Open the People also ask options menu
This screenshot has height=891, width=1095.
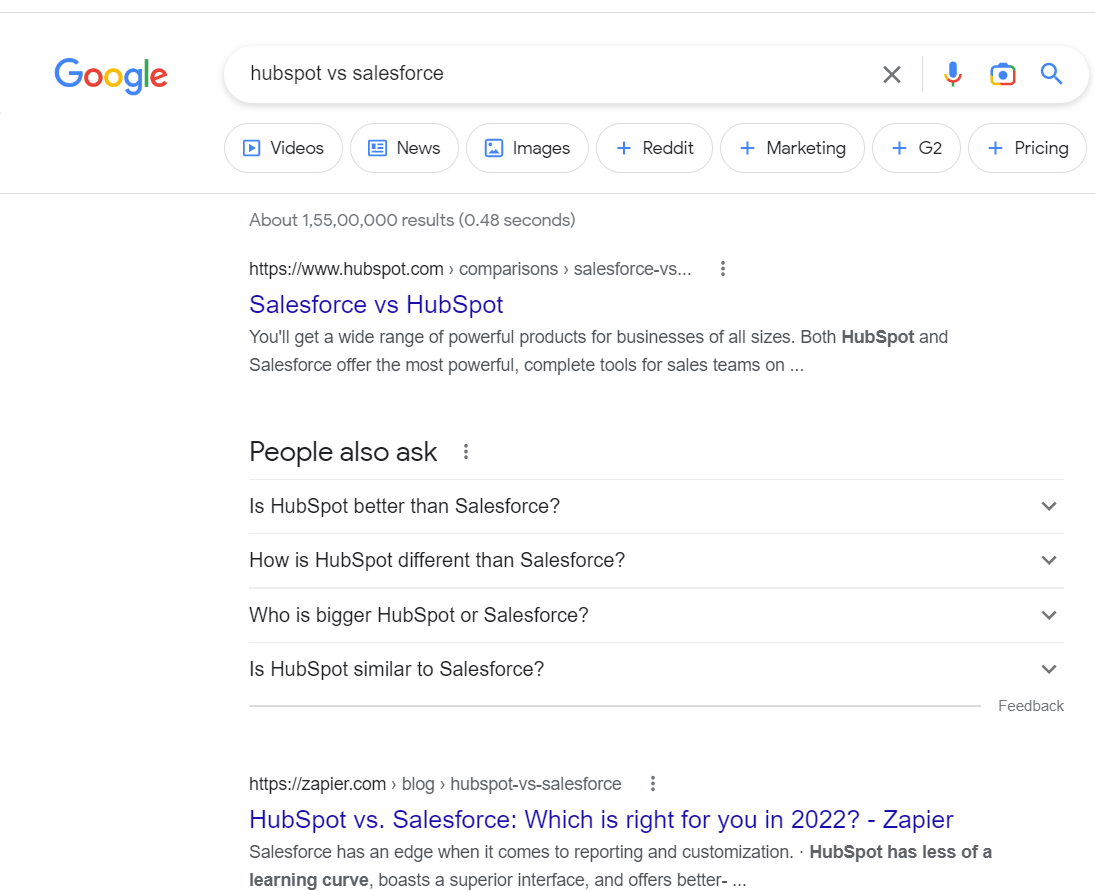[x=465, y=452]
